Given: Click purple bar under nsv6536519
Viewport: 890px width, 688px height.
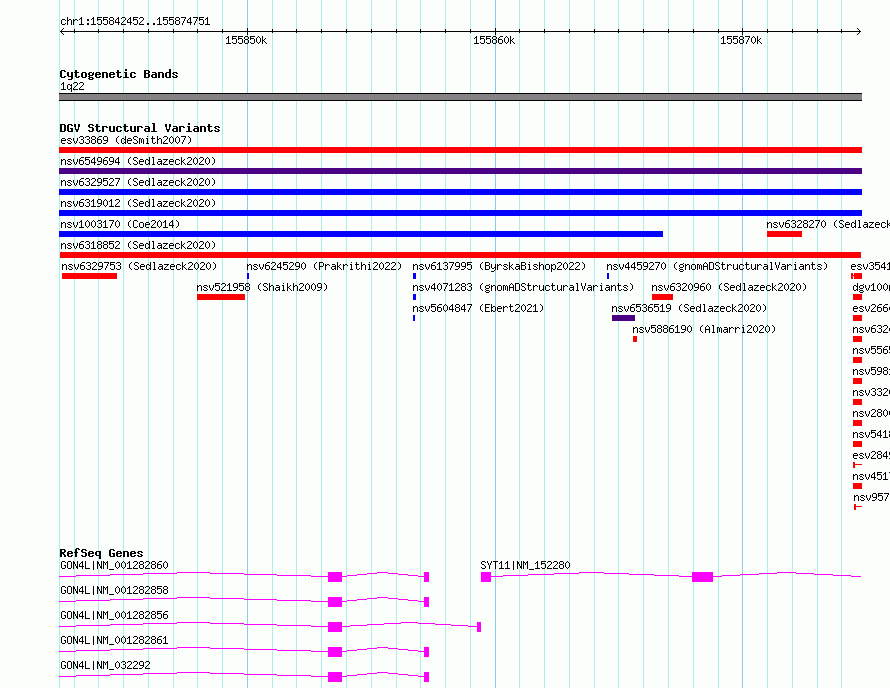Looking at the screenshot, I should pyautogui.click(x=623, y=318).
